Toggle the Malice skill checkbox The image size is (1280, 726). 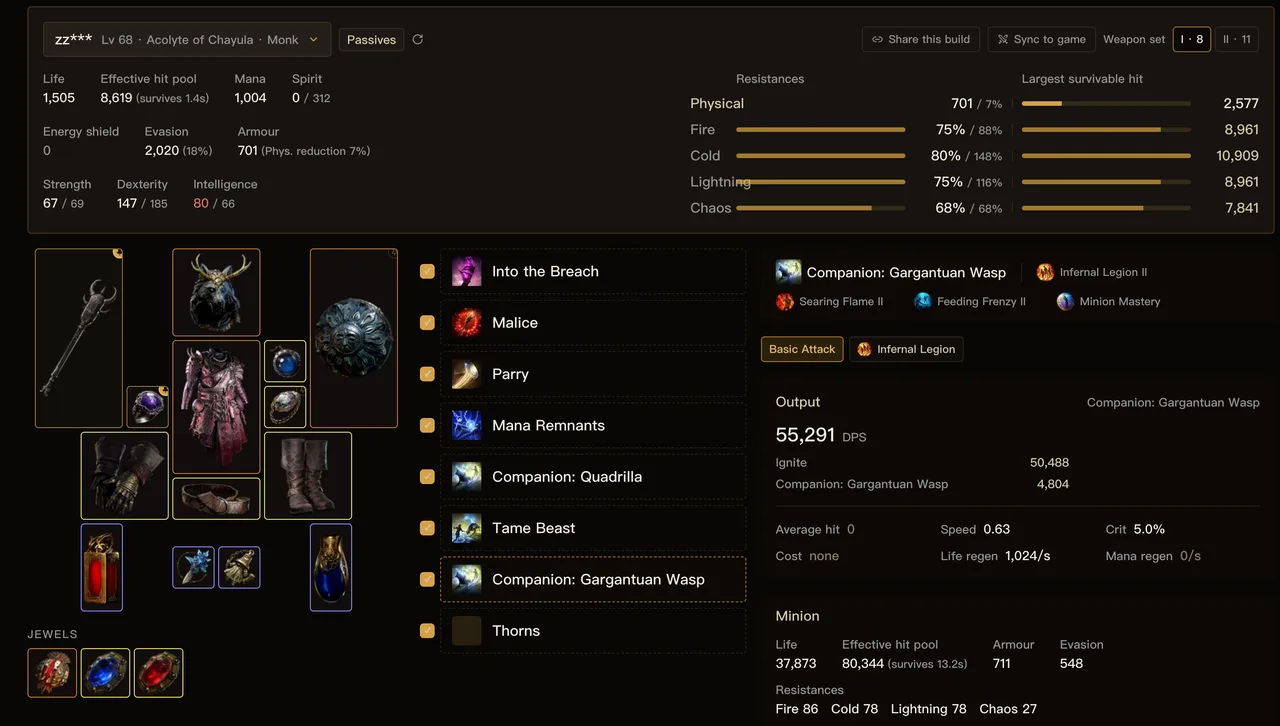427,323
